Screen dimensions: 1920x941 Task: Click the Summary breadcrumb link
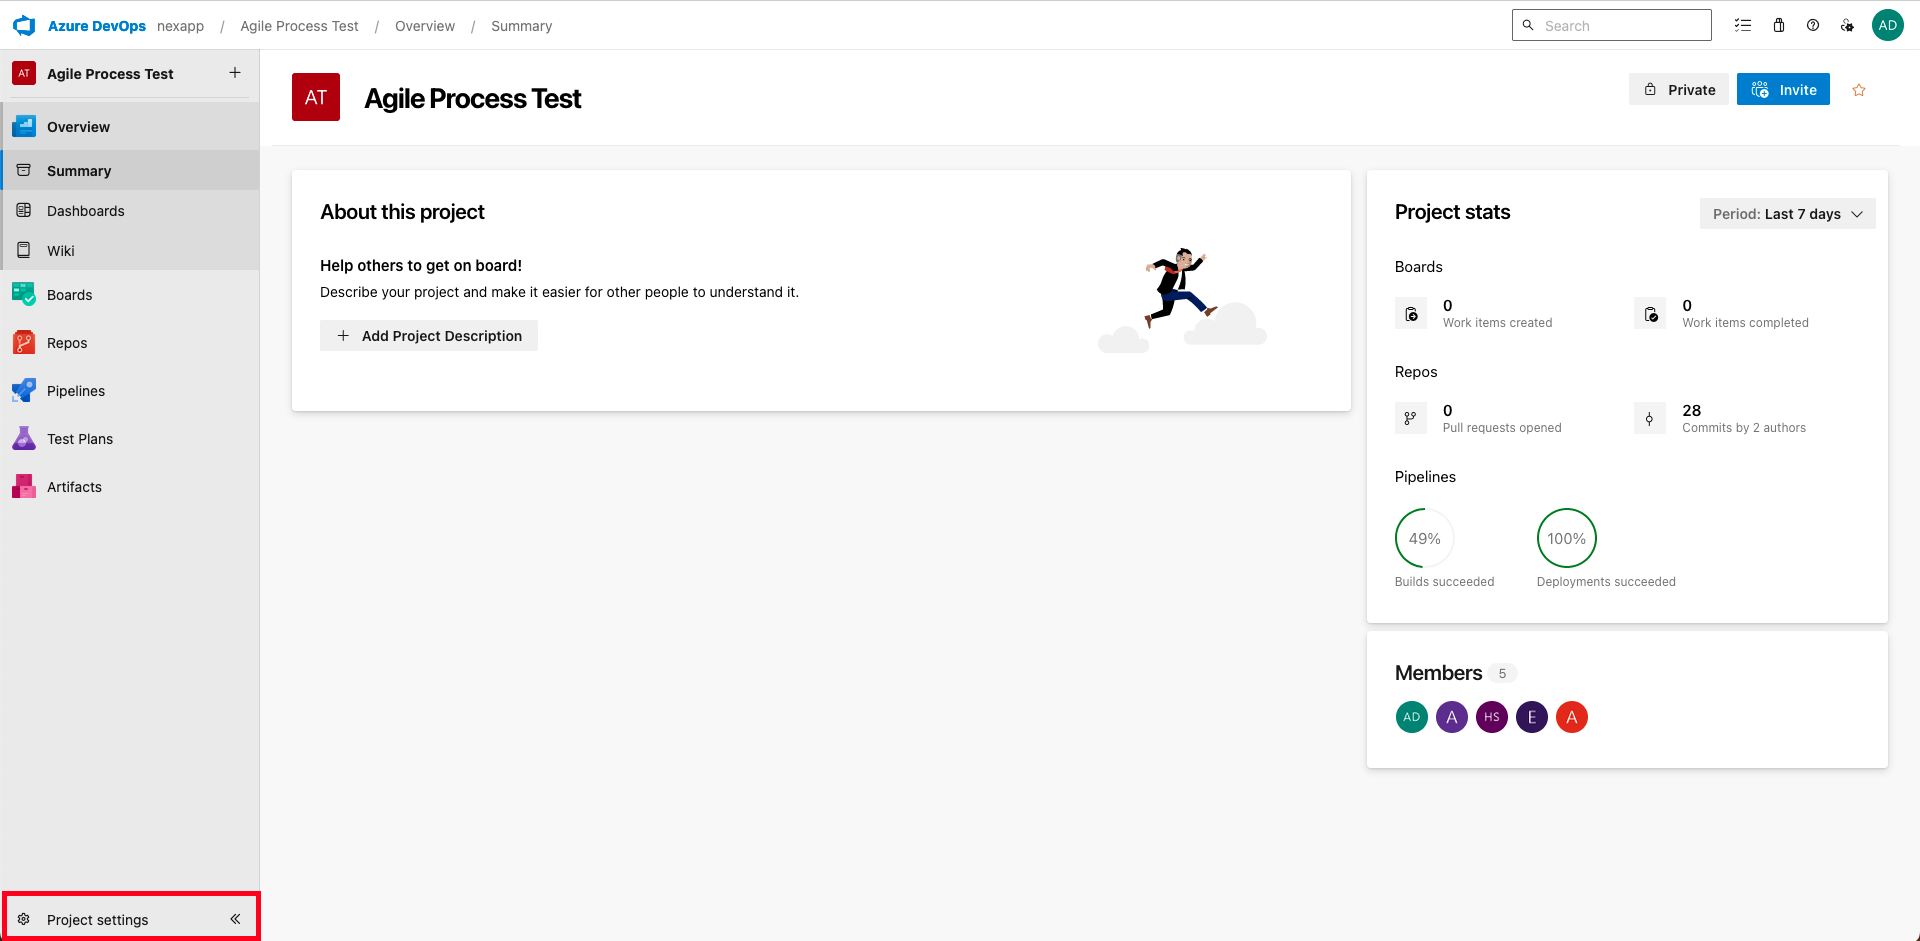[521, 26]
